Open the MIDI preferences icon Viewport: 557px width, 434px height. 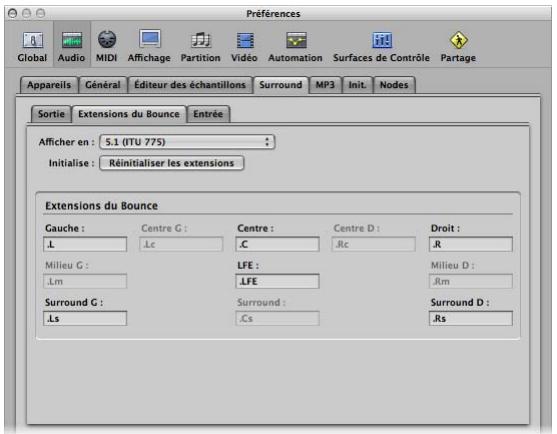[107, 47]
